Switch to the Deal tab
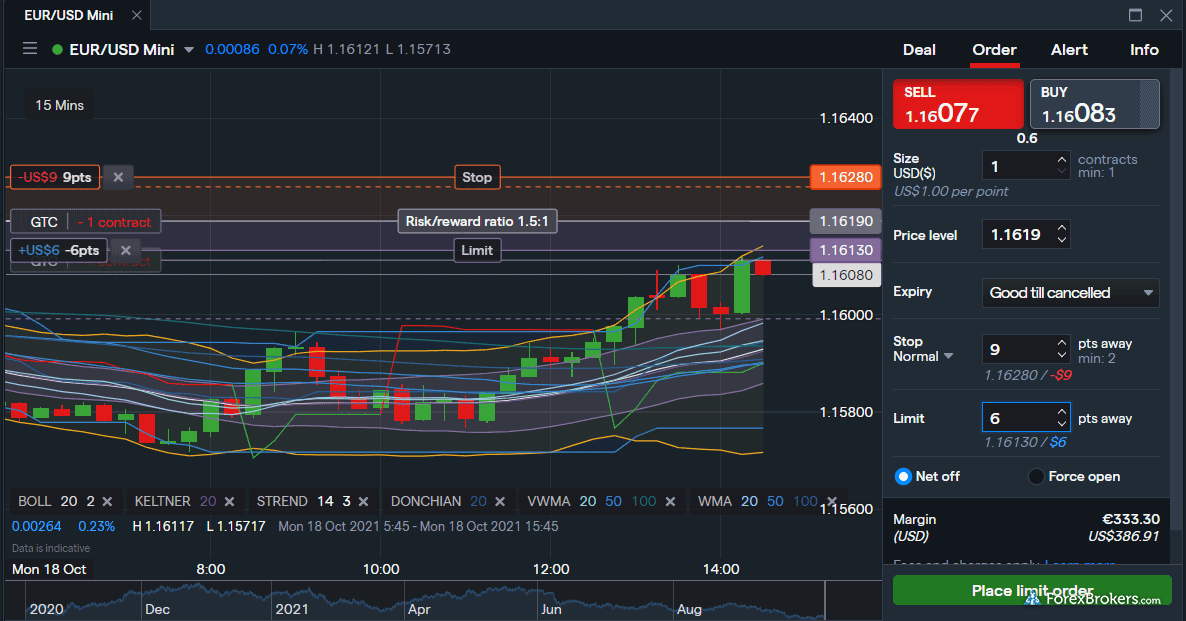 (919, 50)
